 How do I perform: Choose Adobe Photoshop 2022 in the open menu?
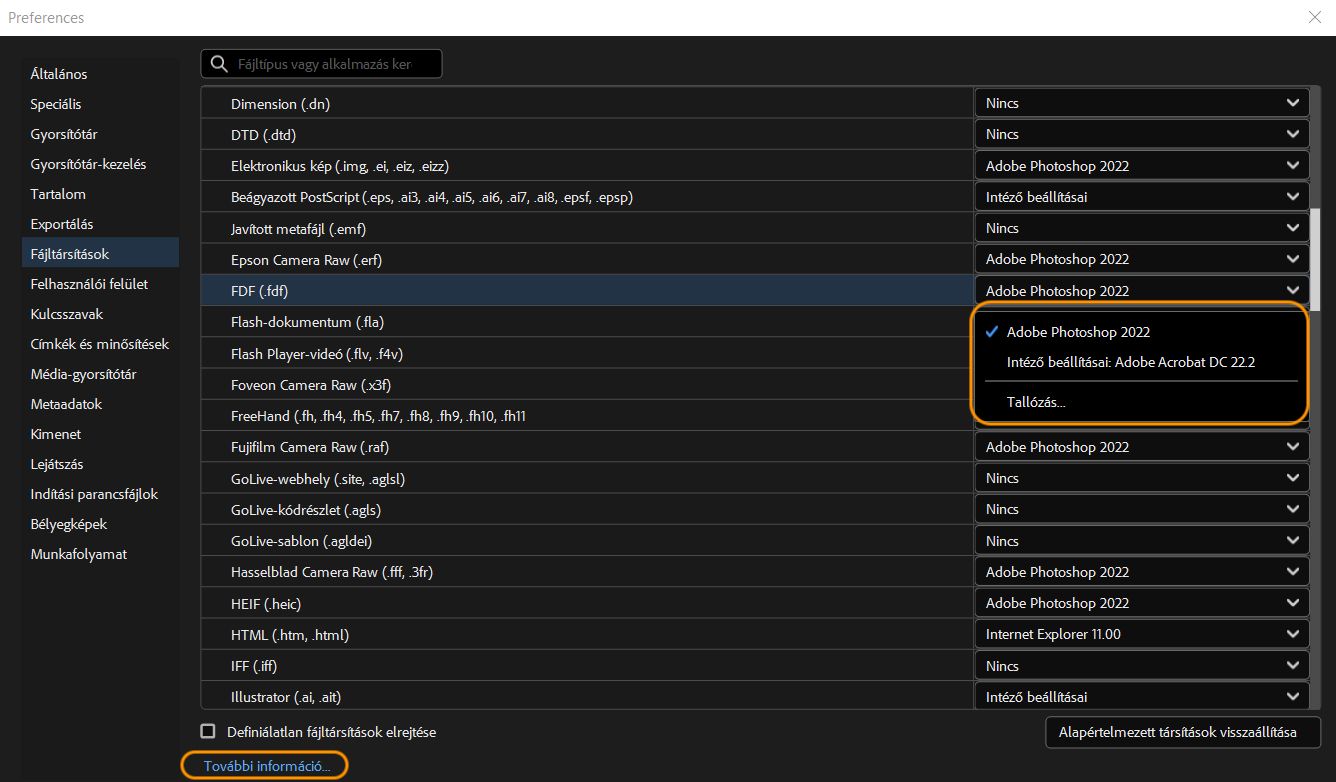pyautogui.click(x=1078, y=332)
